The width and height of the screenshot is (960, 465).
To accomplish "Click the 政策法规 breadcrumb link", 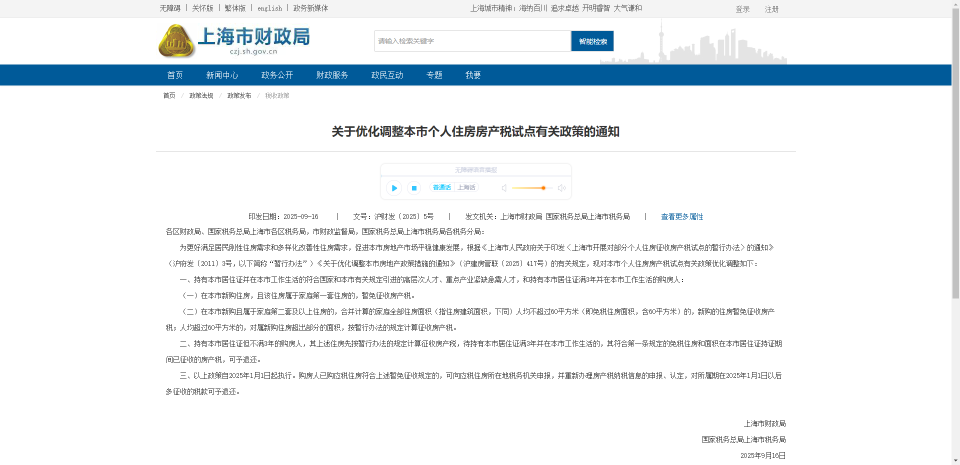I will pos(201,96).
